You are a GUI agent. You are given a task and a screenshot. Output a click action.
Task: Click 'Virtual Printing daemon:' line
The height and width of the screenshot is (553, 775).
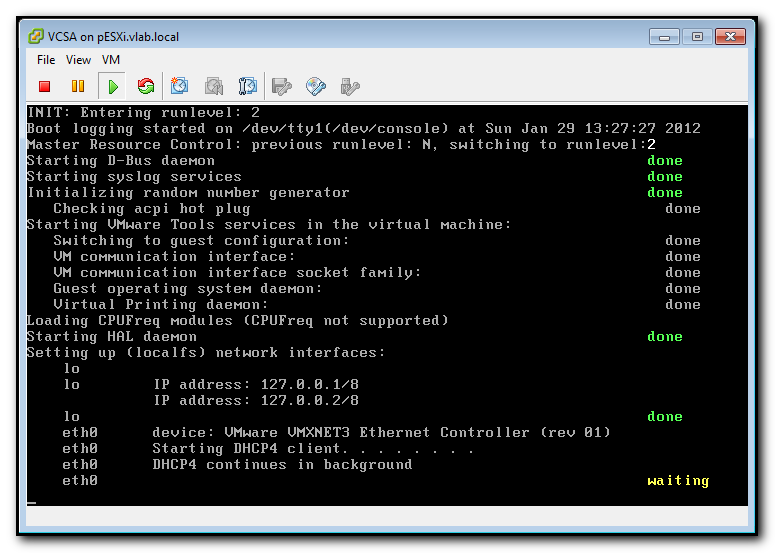(x=161, y=305)
